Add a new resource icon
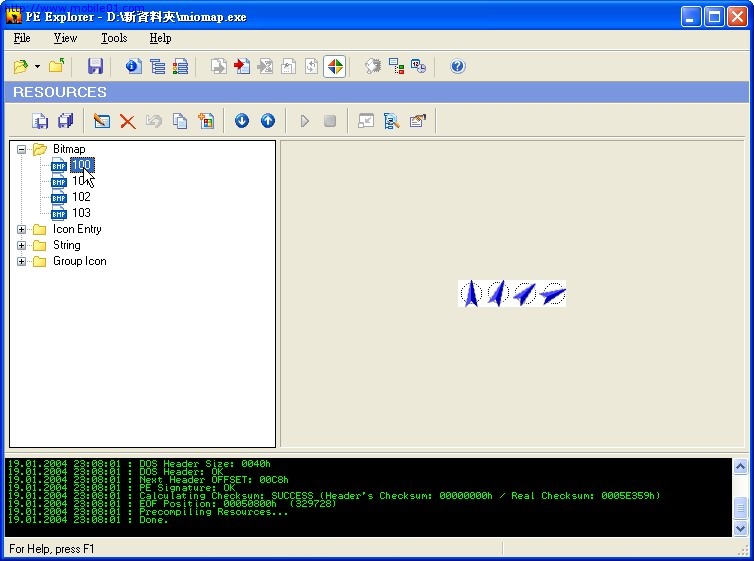 click(x=206, y=121)
